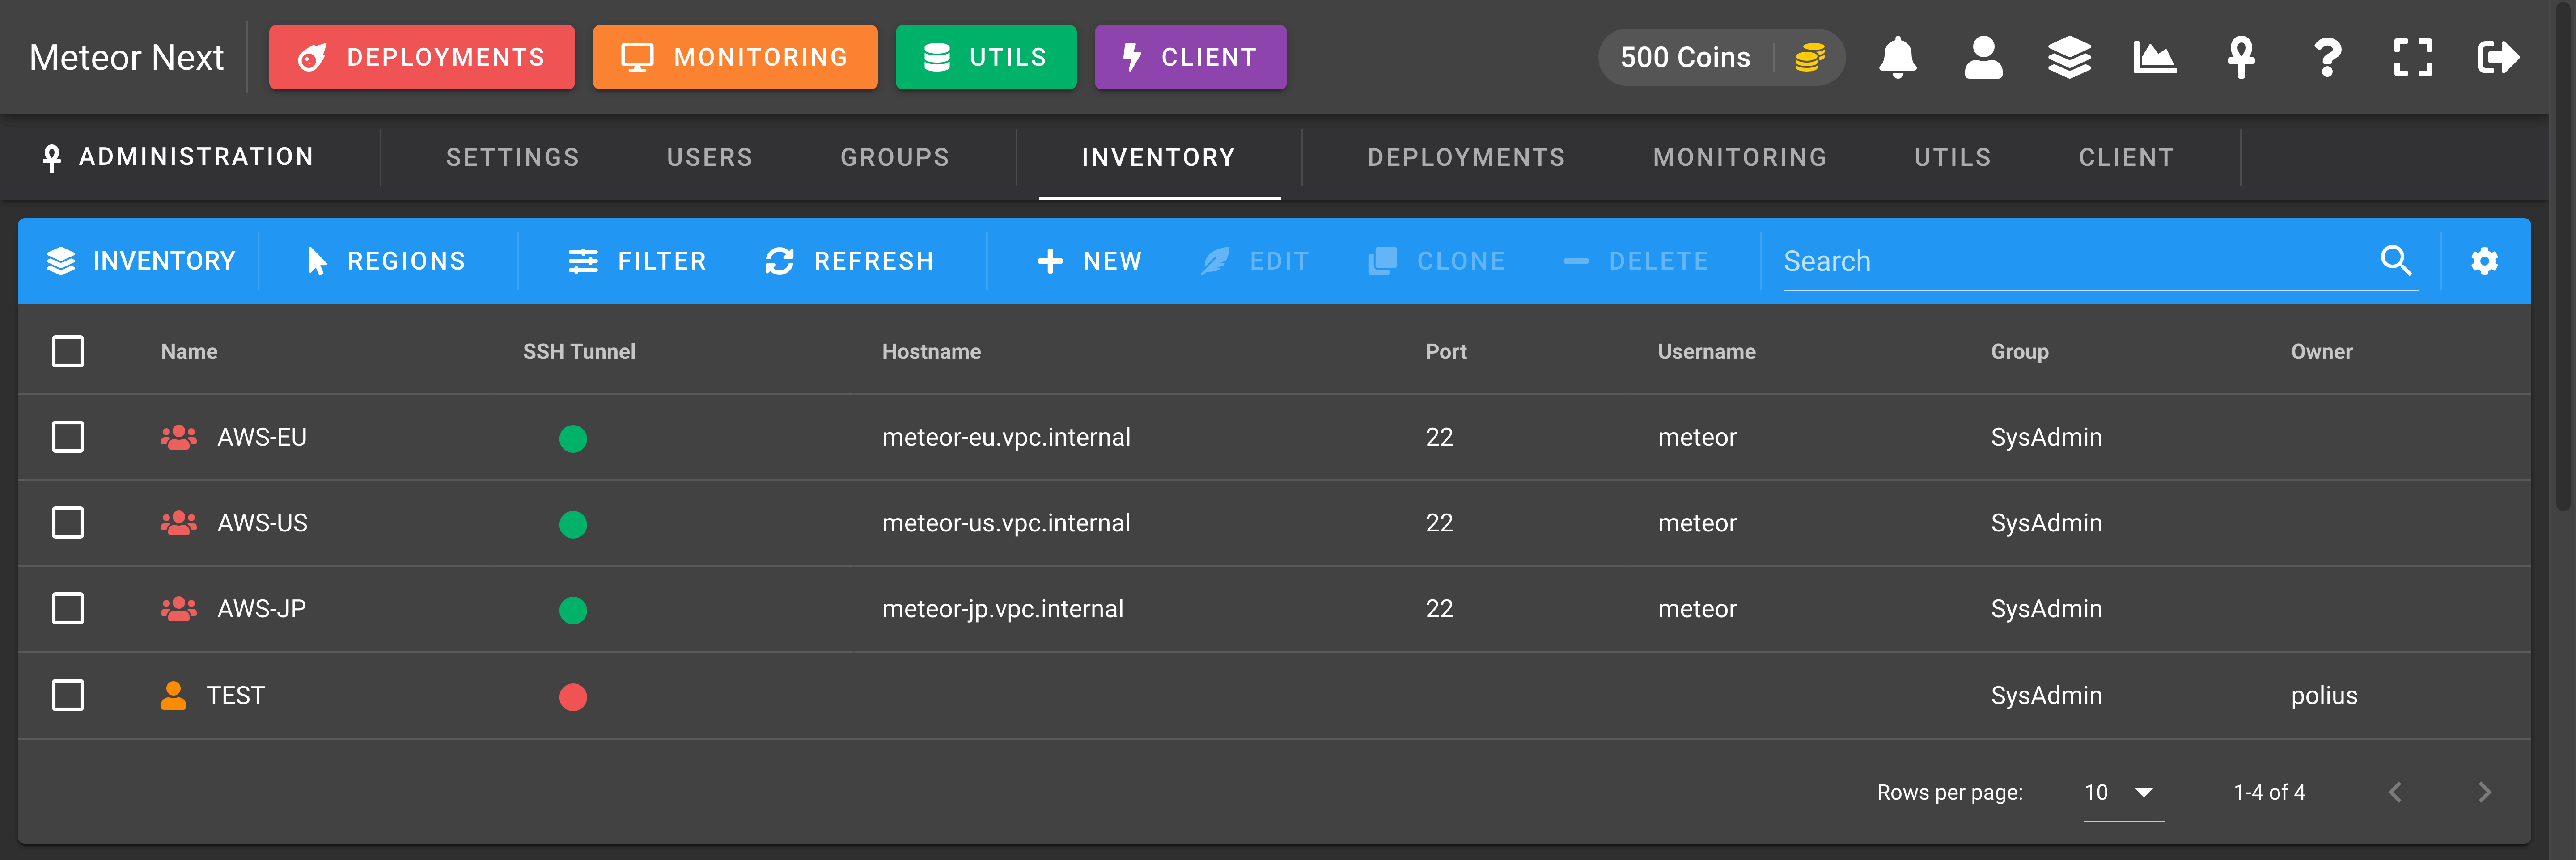Click red SSH tunnel dot for TEST
The image size is (2576, 860).
point(573,697)
